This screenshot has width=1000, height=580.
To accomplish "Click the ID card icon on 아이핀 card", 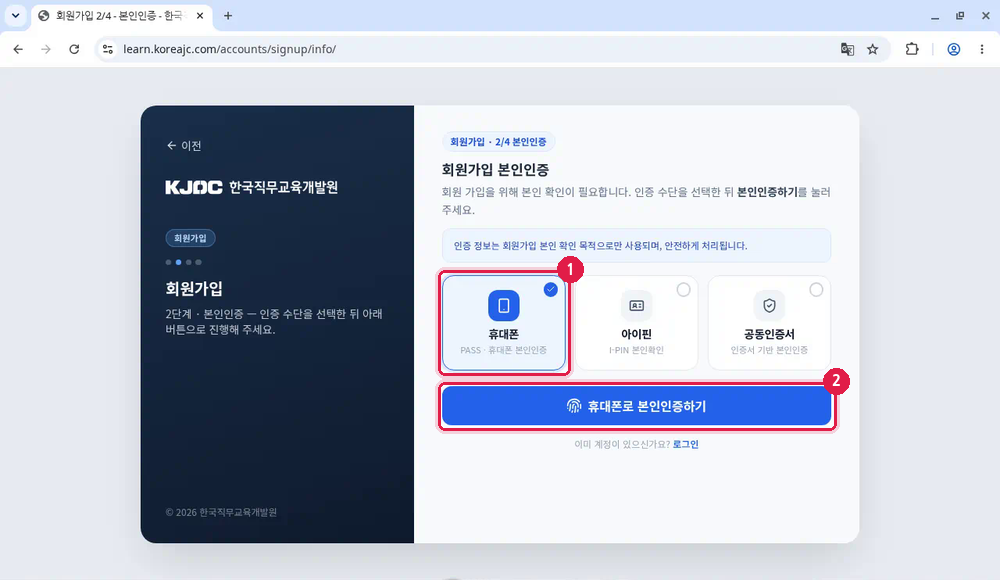I will pyautogui.click(x=636, y=306).
